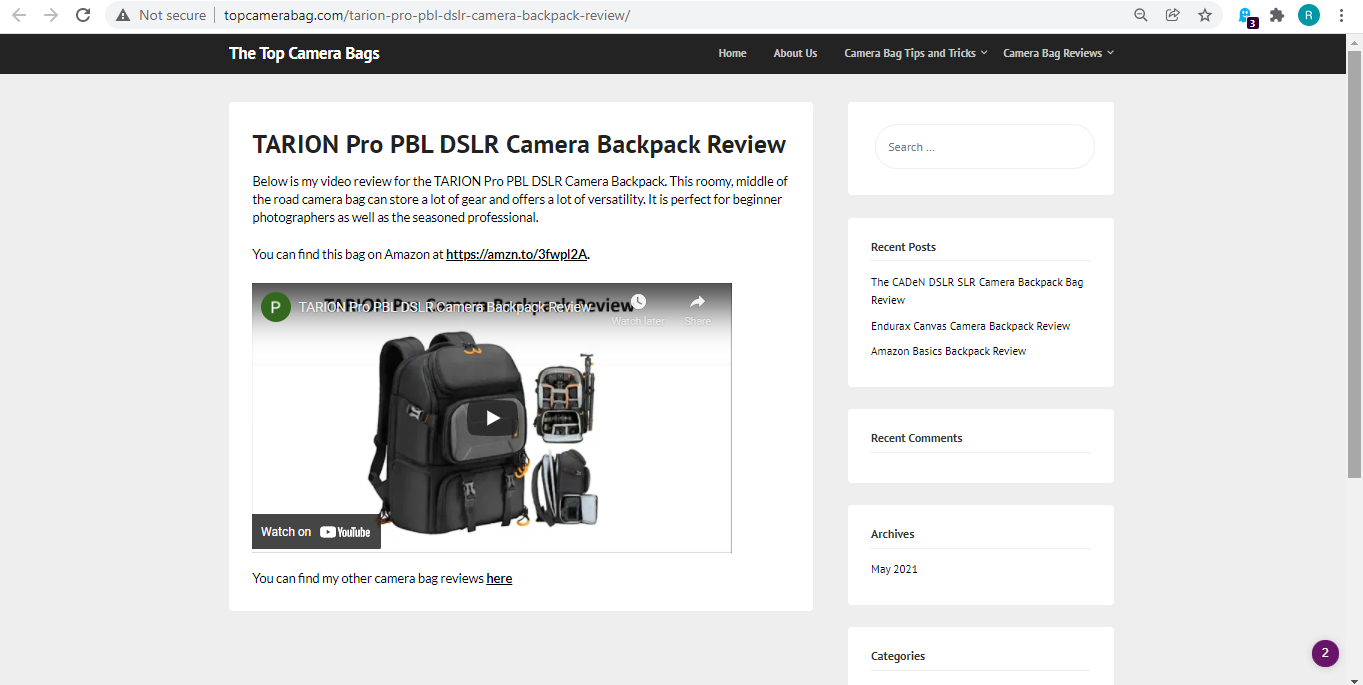Expand Camera Bag Reviews dropdown
Screen dimensions: 1363x685
(1057, 53)
